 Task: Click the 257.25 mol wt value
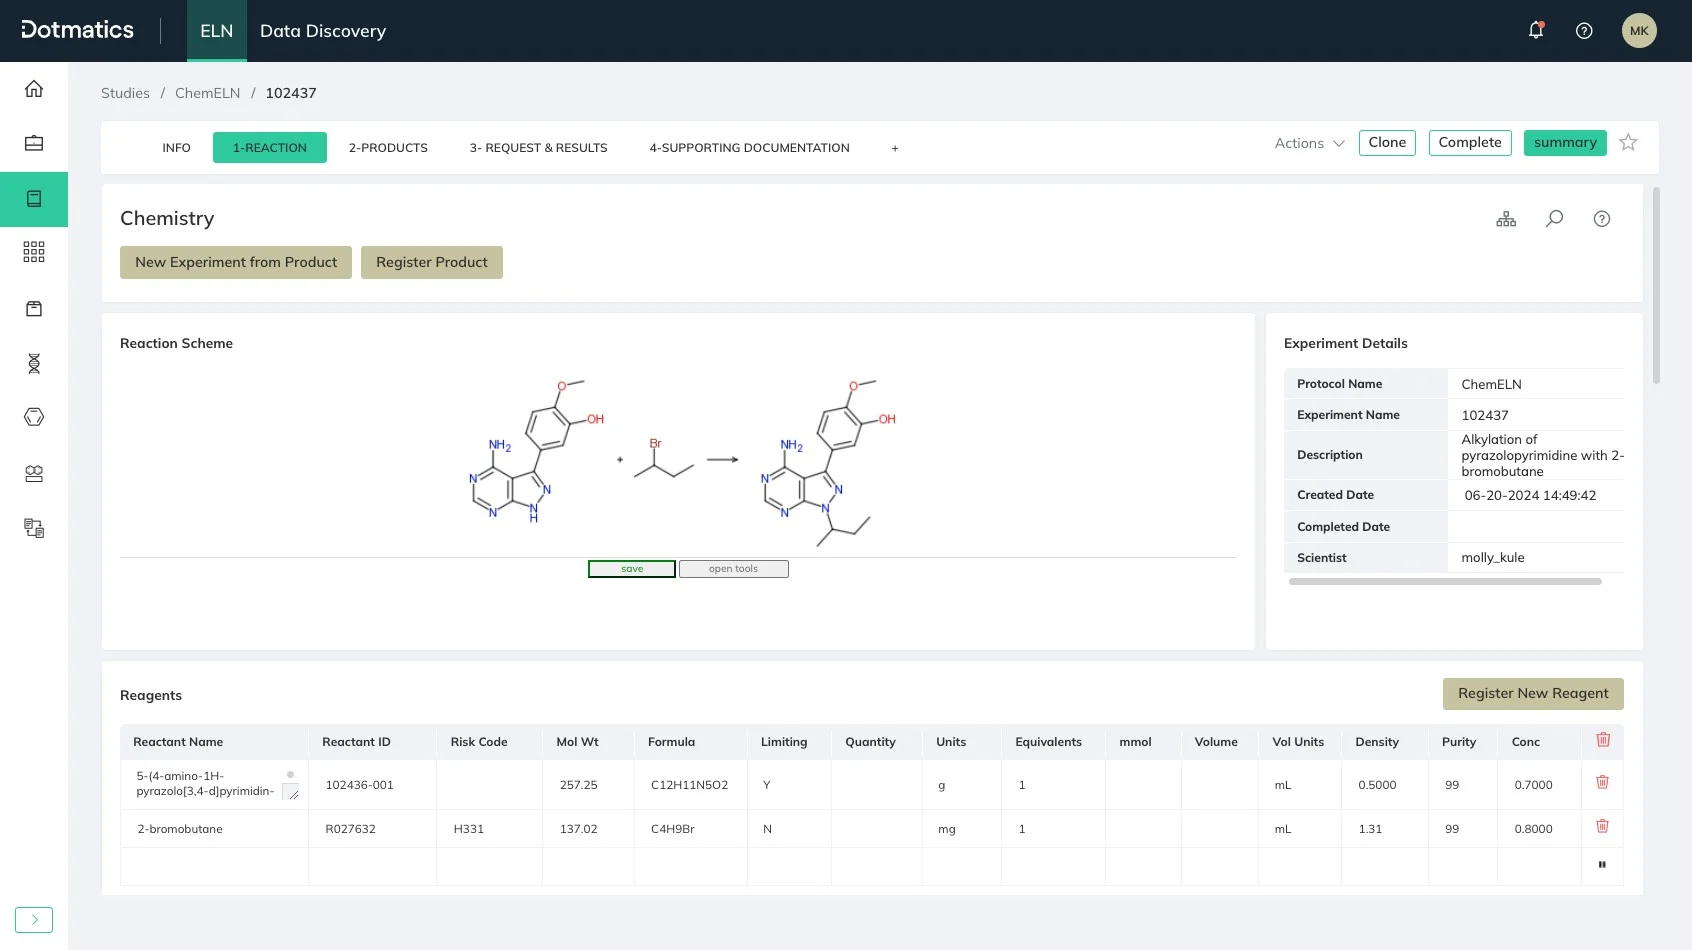coord(578,785)
